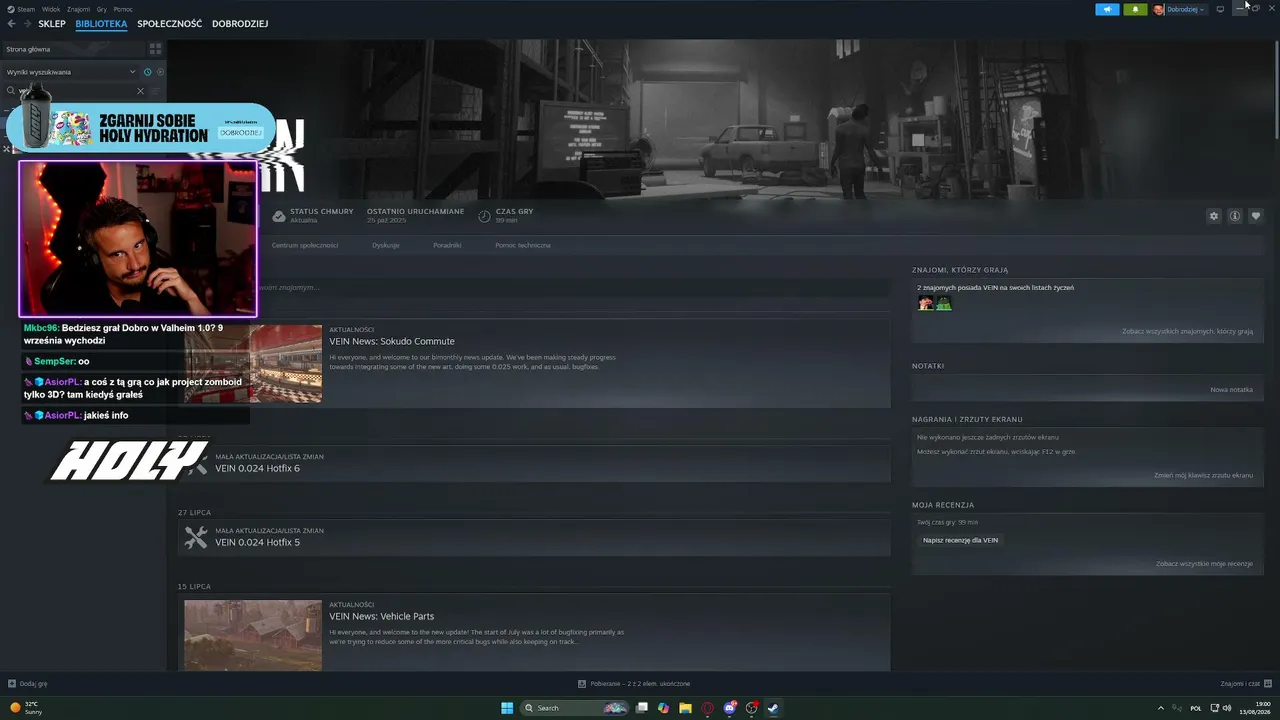Open the Poradniki link
Image resolution: width=1280 pixels, height=720 pixels.
[447, 245]
